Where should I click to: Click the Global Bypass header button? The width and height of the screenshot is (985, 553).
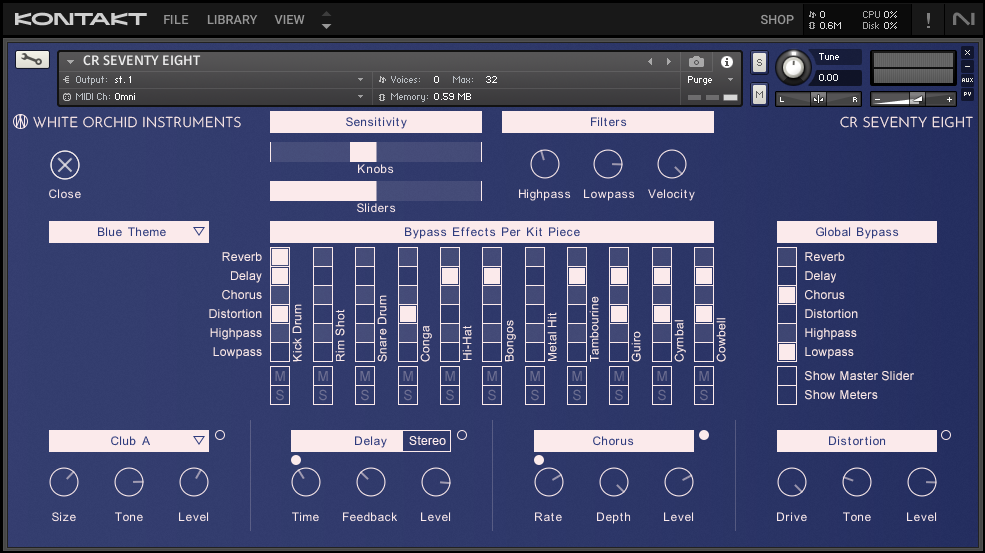pyautogui.click(x=857, y=232)
